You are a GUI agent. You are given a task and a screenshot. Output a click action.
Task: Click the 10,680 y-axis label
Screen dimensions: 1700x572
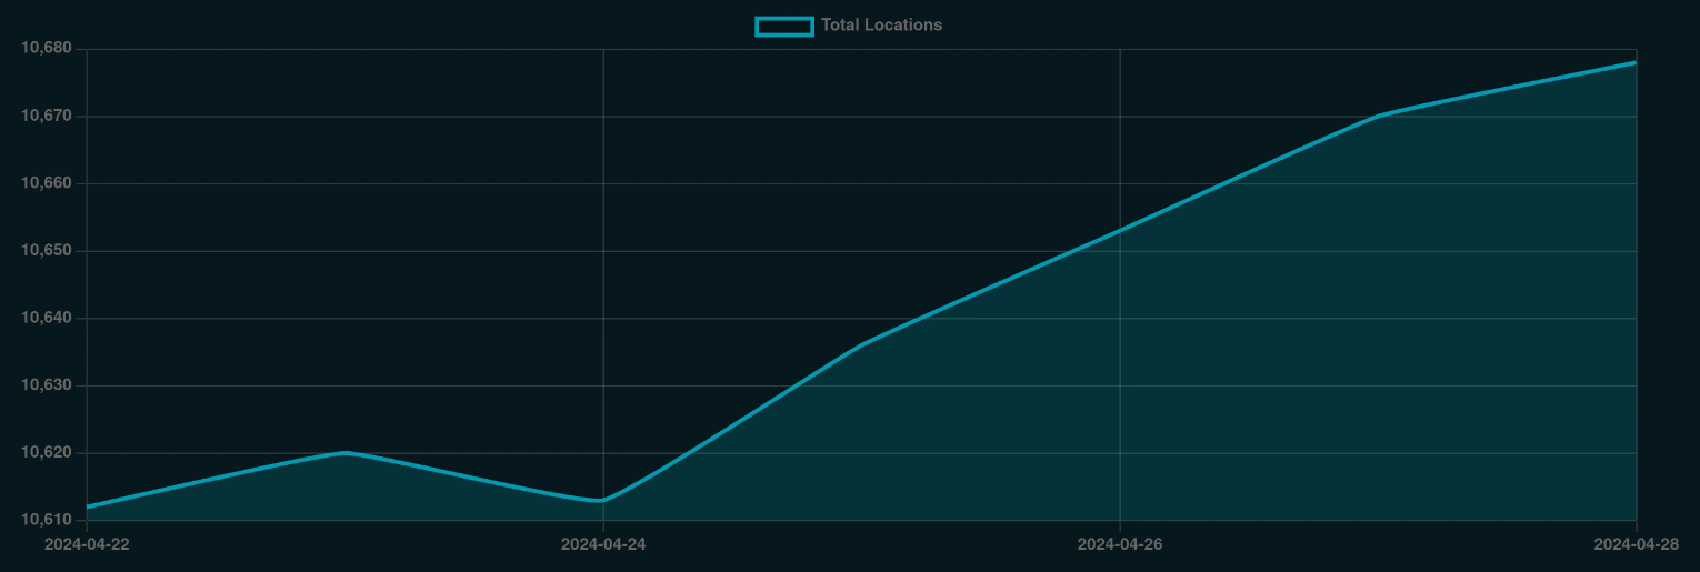pyautogui.click(x=46, y=48)
